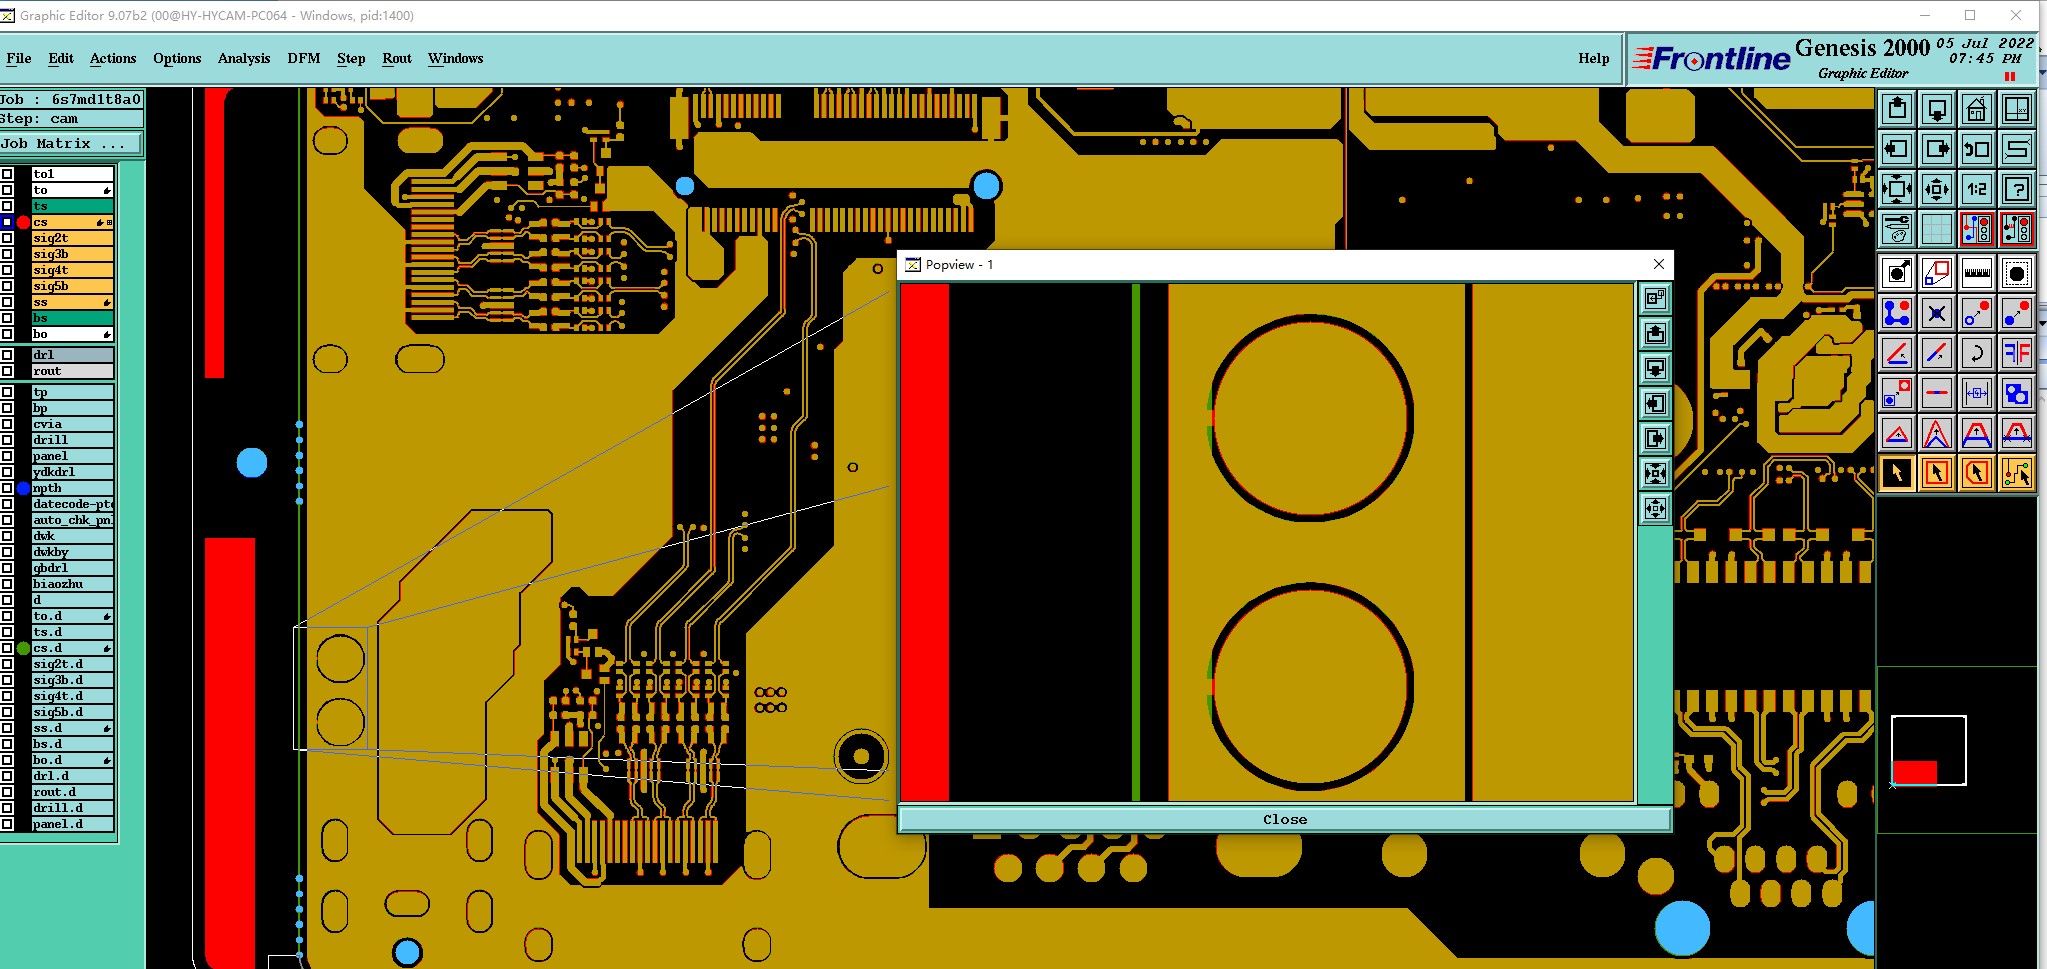Open the Step menu

(351, 58)
